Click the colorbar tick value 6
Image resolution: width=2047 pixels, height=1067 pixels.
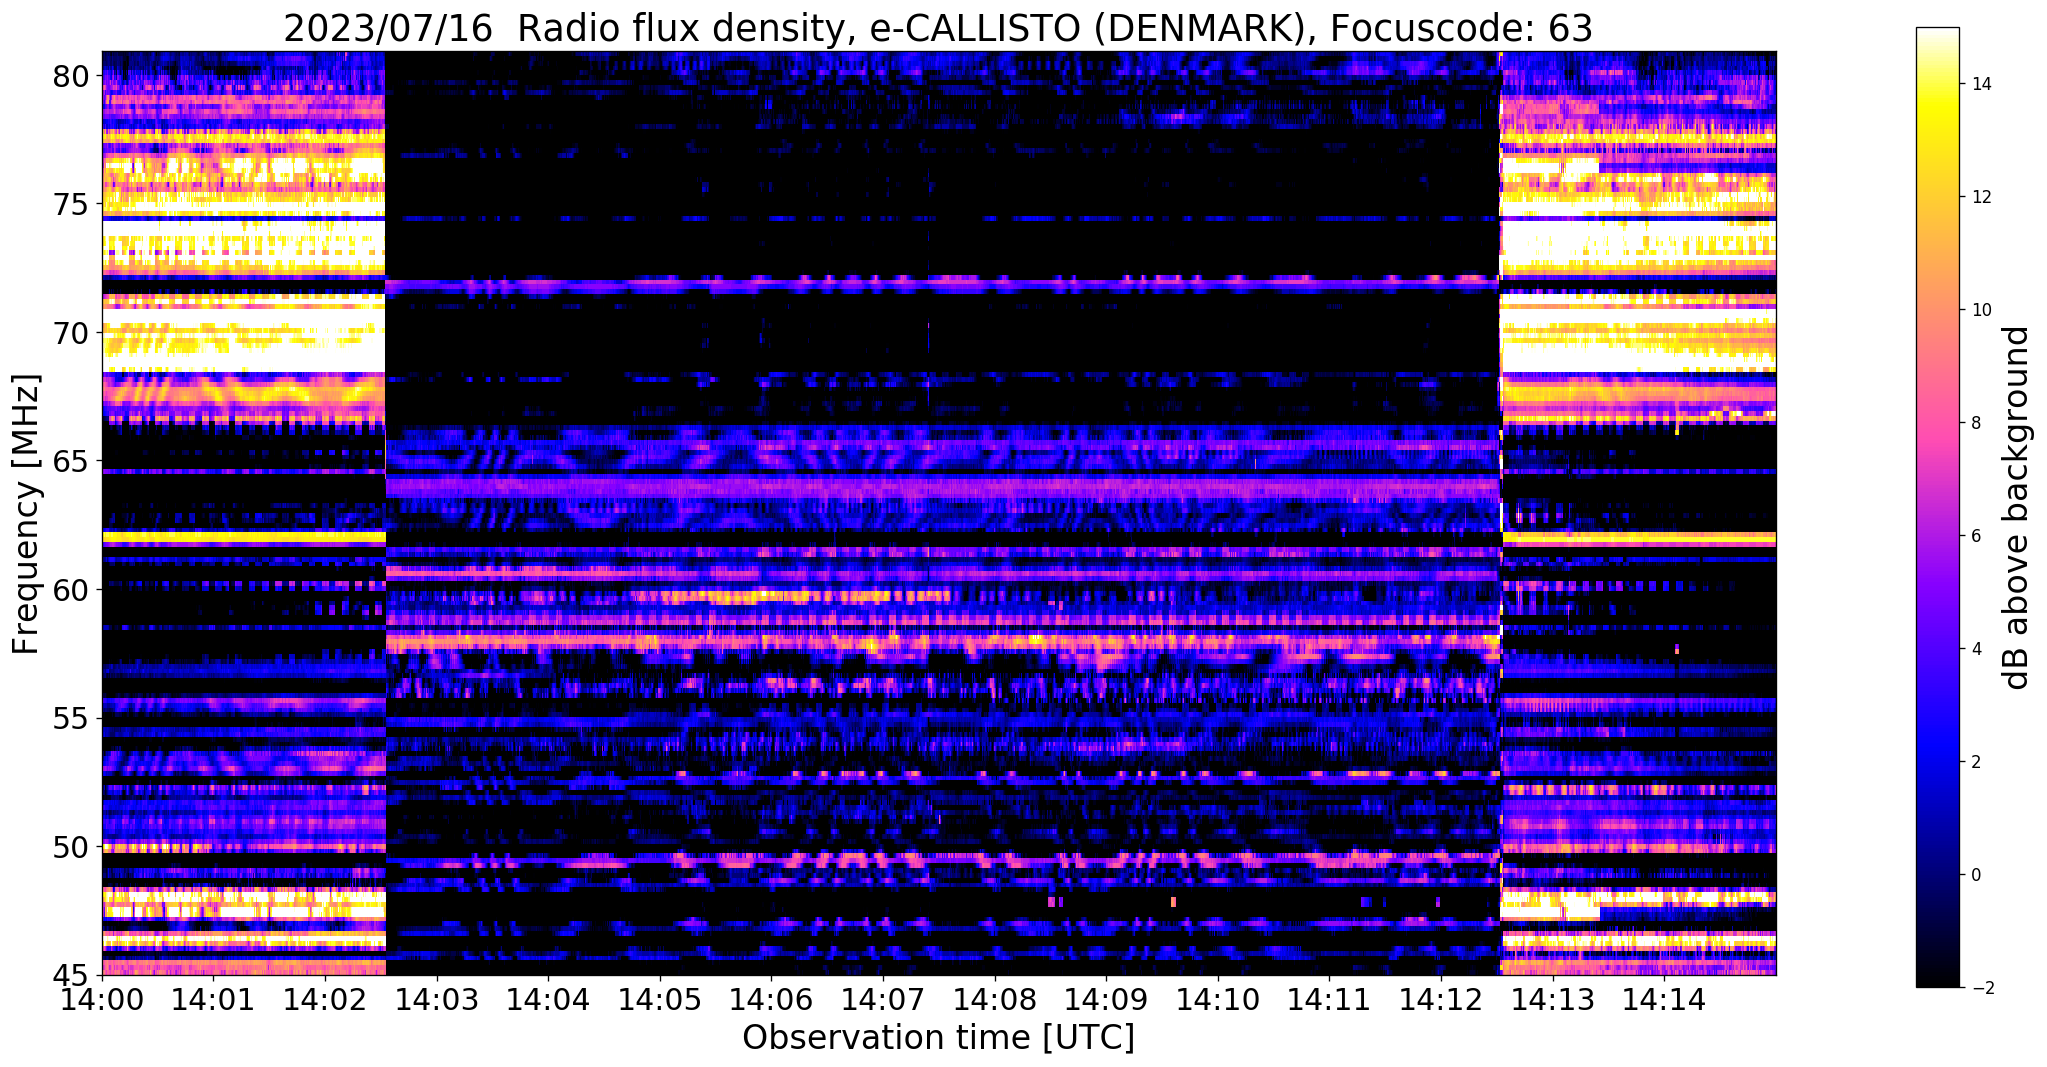click(1975, 536)
